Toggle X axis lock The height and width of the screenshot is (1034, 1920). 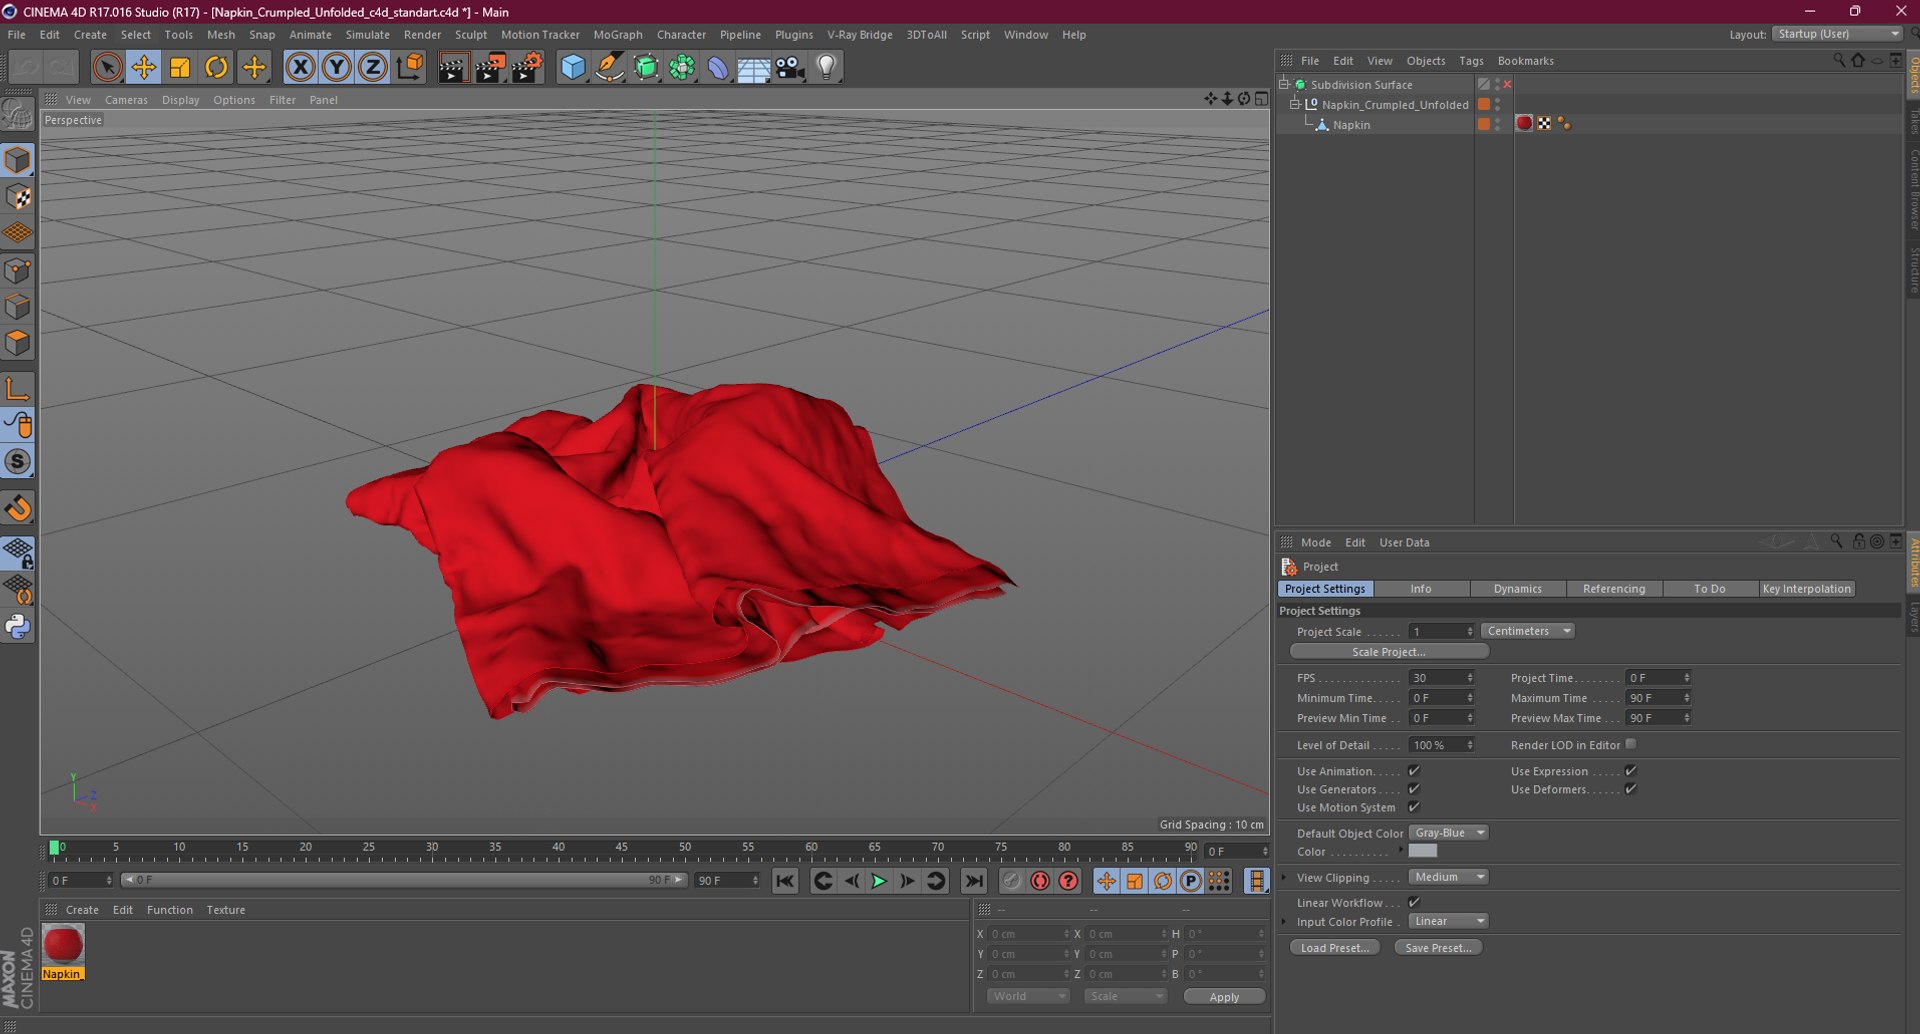click(300, 67)
